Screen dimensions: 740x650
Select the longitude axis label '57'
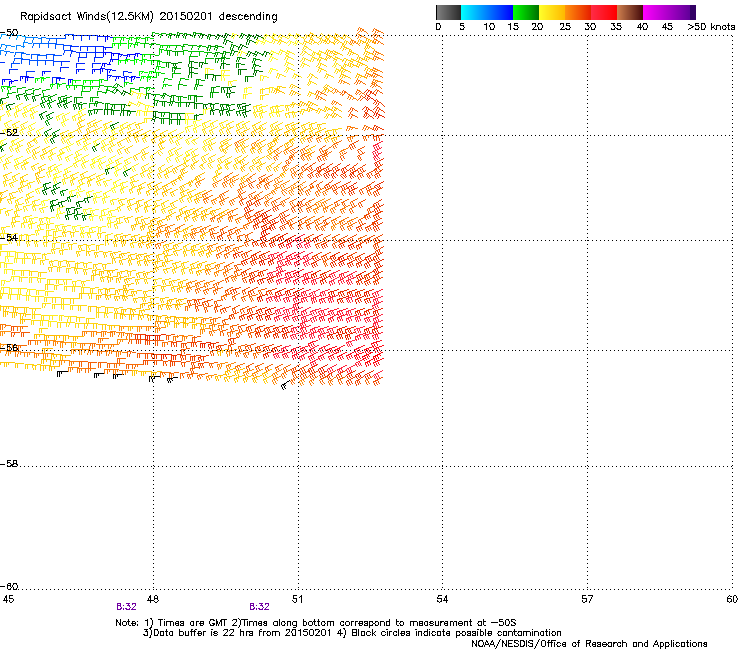pyautogui.click(x=587, y=599)
